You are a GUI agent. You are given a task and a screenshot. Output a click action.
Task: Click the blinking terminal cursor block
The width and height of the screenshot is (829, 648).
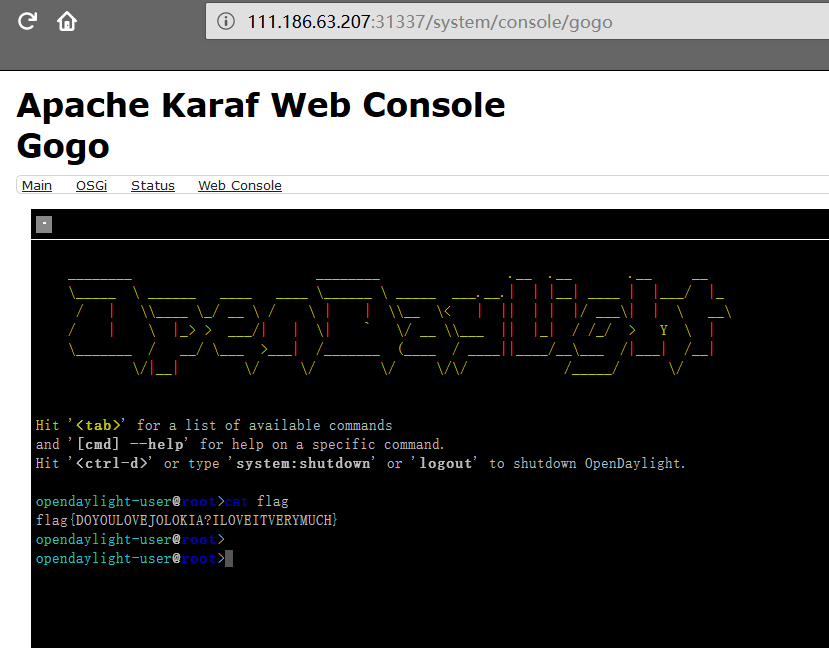229,558
